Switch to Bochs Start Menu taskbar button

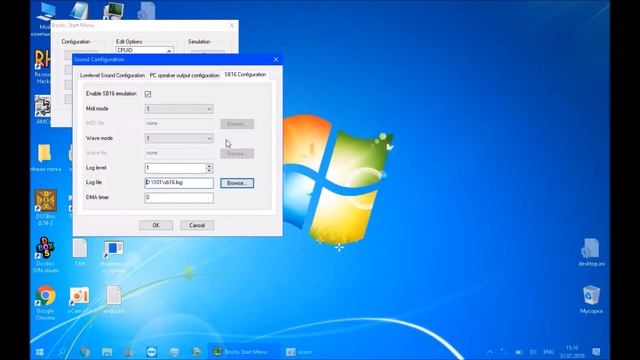point(244,352)
